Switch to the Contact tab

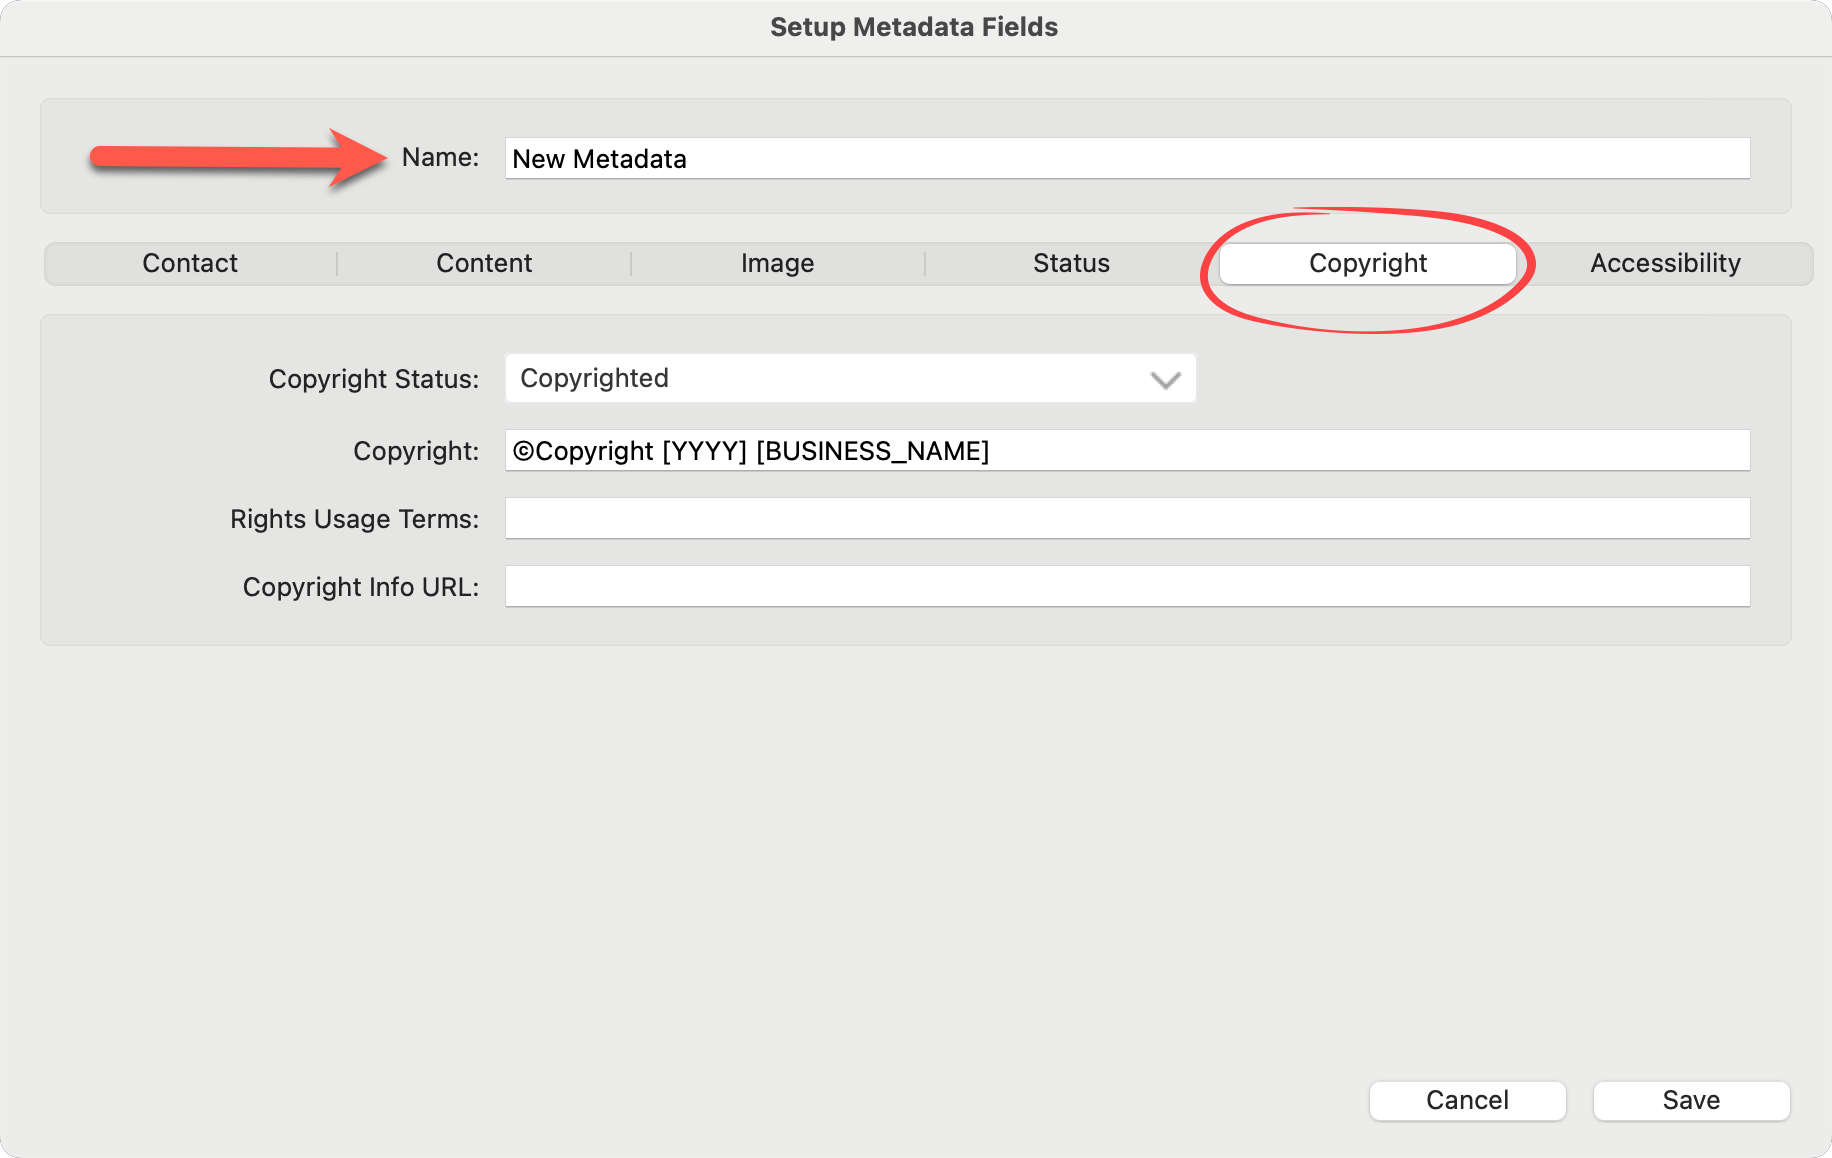click(190, 263)
